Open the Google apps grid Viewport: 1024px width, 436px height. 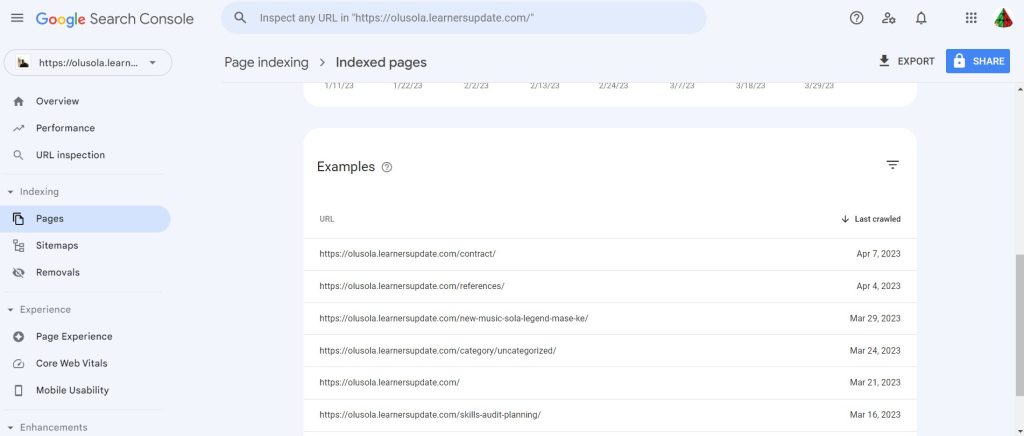(971, 18)
